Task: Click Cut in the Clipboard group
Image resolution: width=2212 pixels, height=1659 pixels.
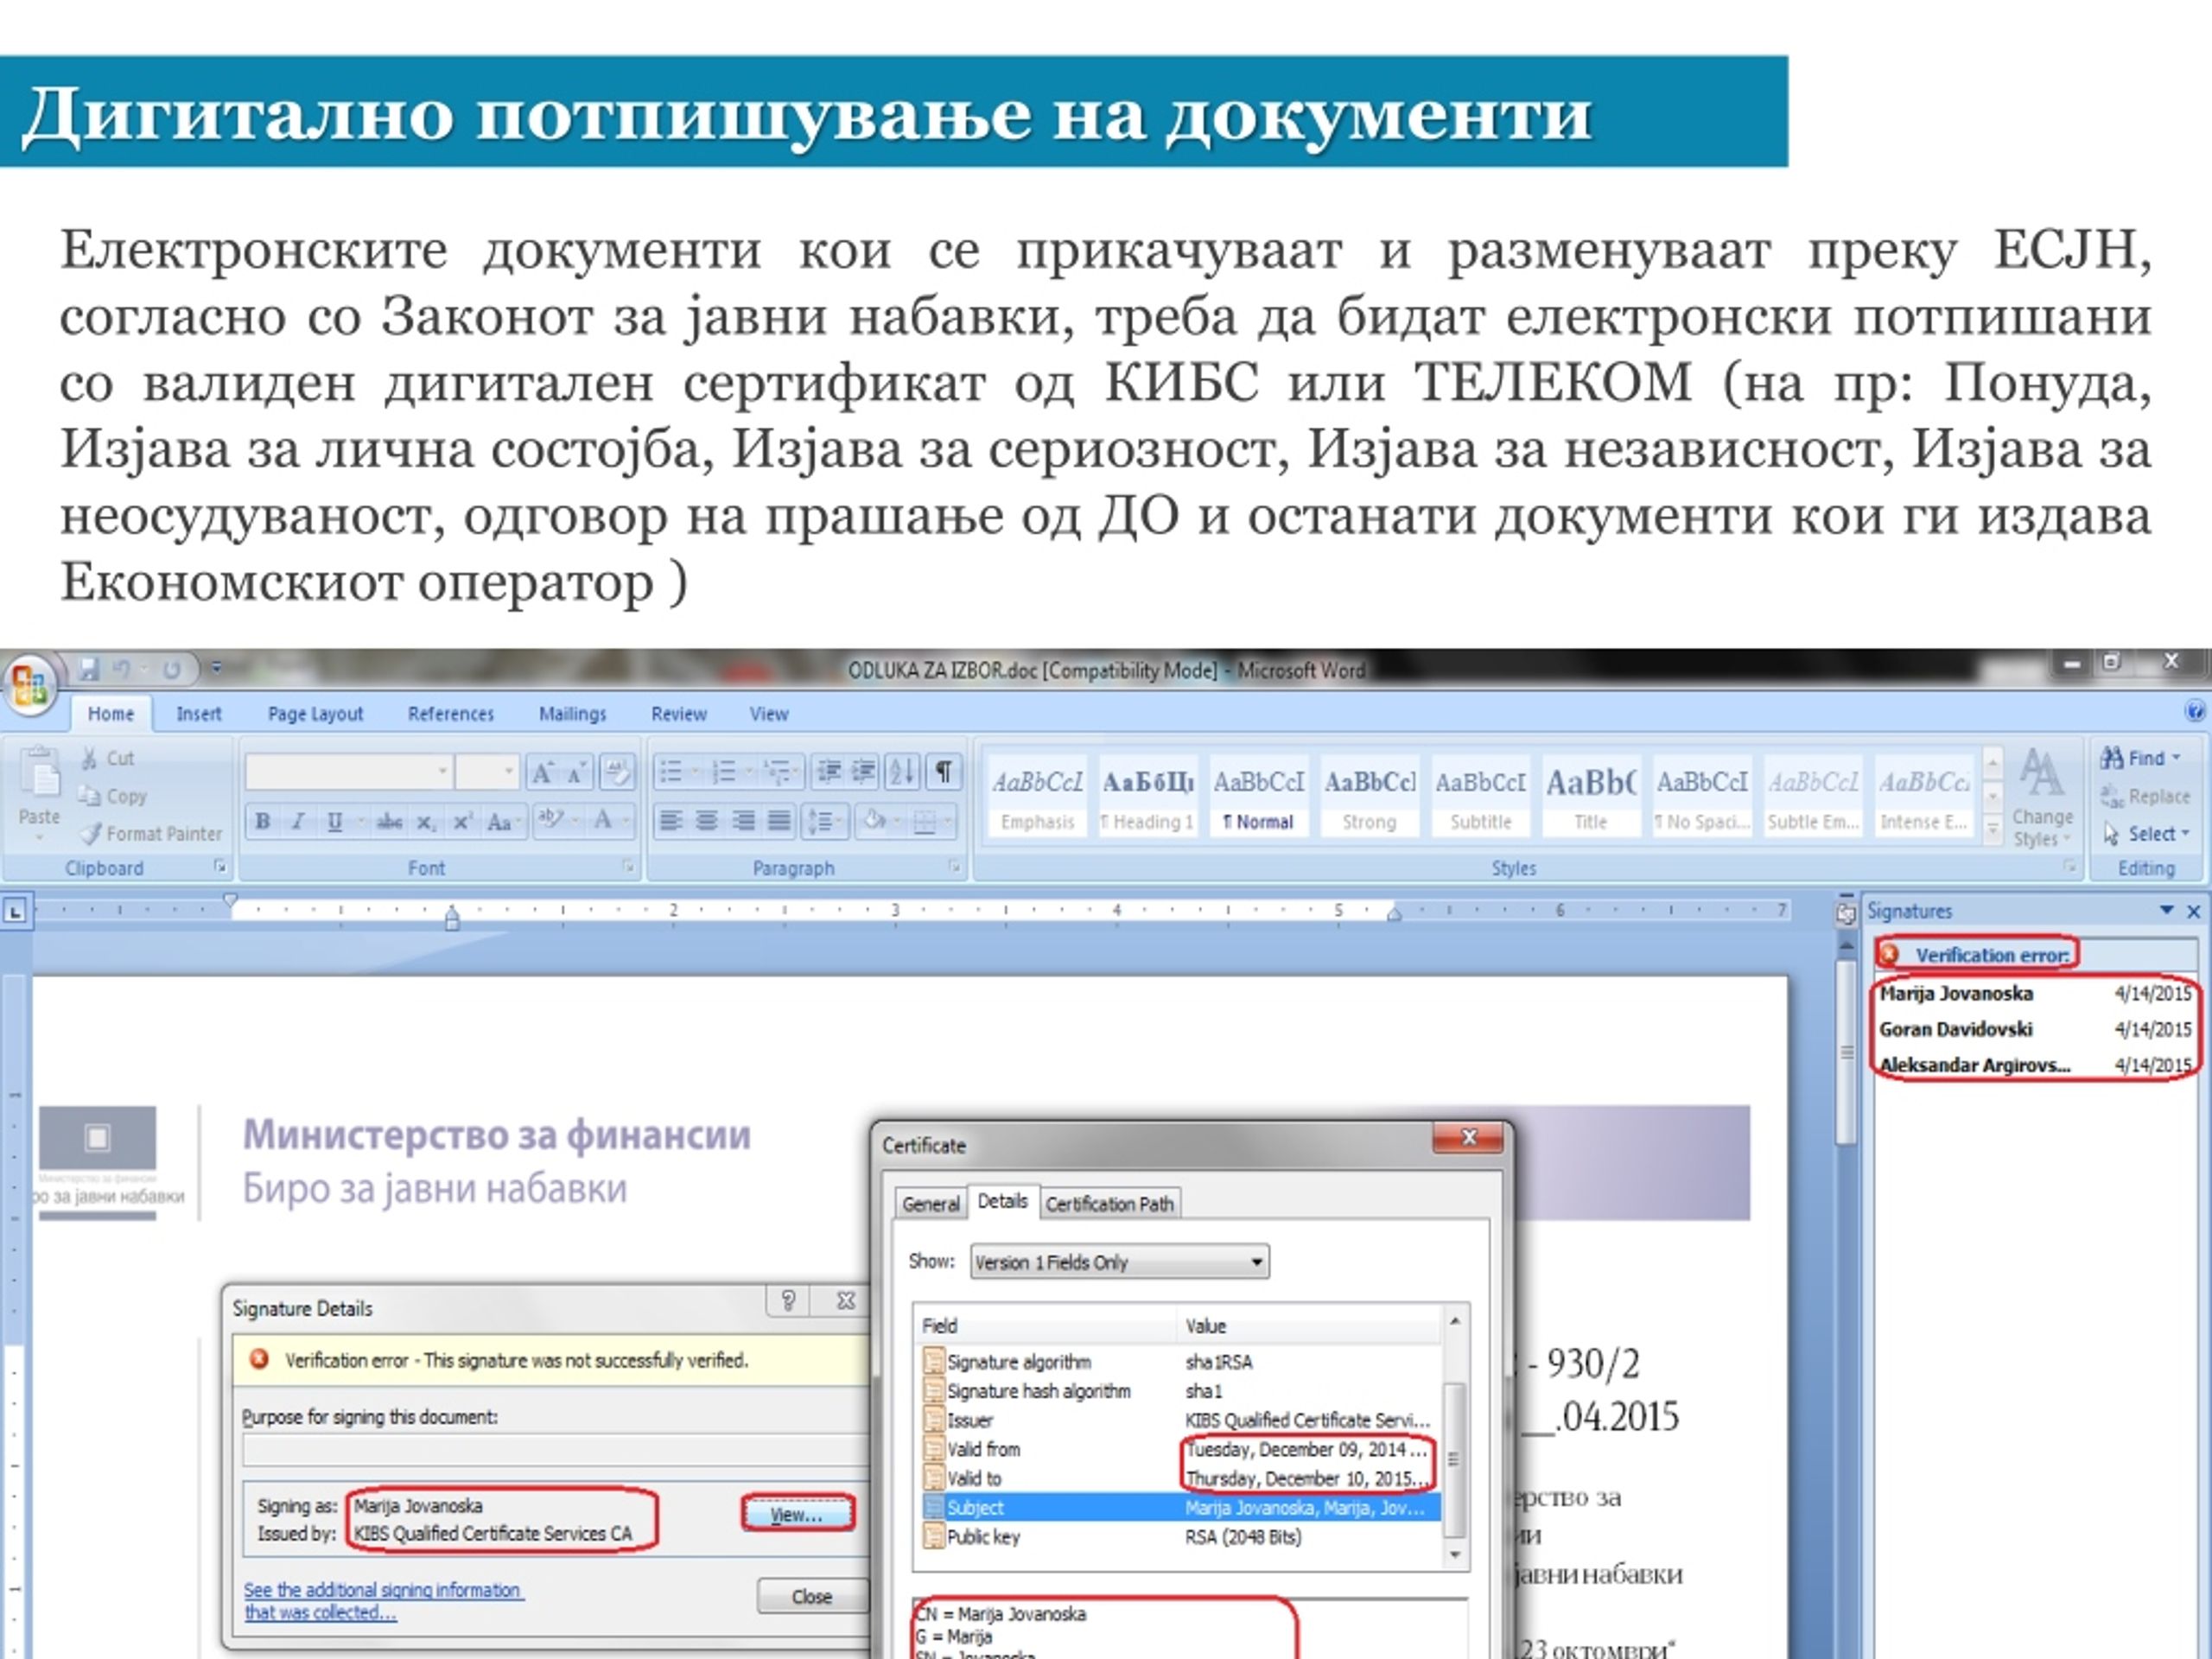Action: 107,758
